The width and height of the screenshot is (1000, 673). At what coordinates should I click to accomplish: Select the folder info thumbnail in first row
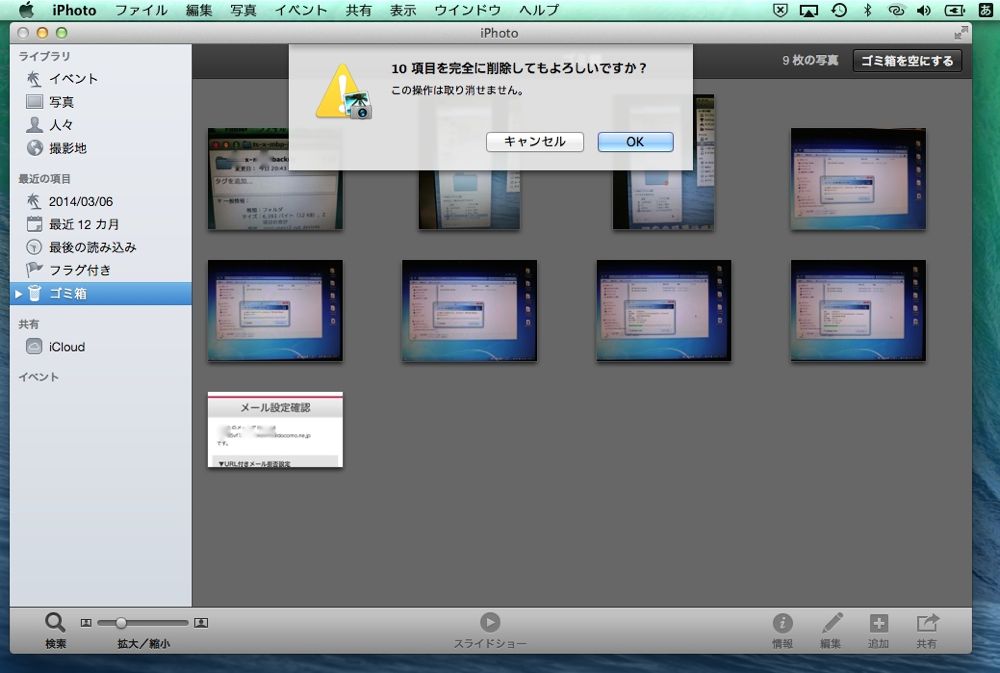[x=275, y=179]
